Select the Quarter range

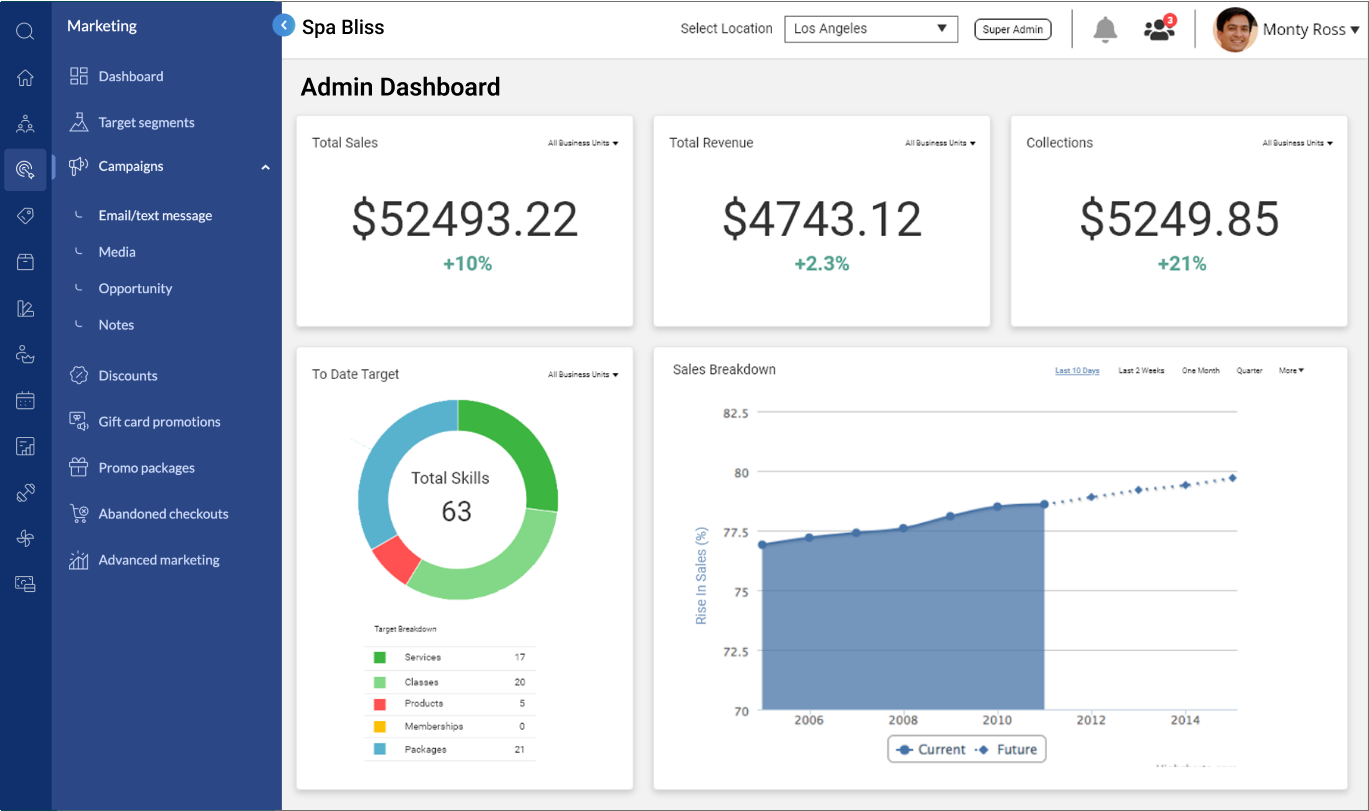tap(1249, 370)
